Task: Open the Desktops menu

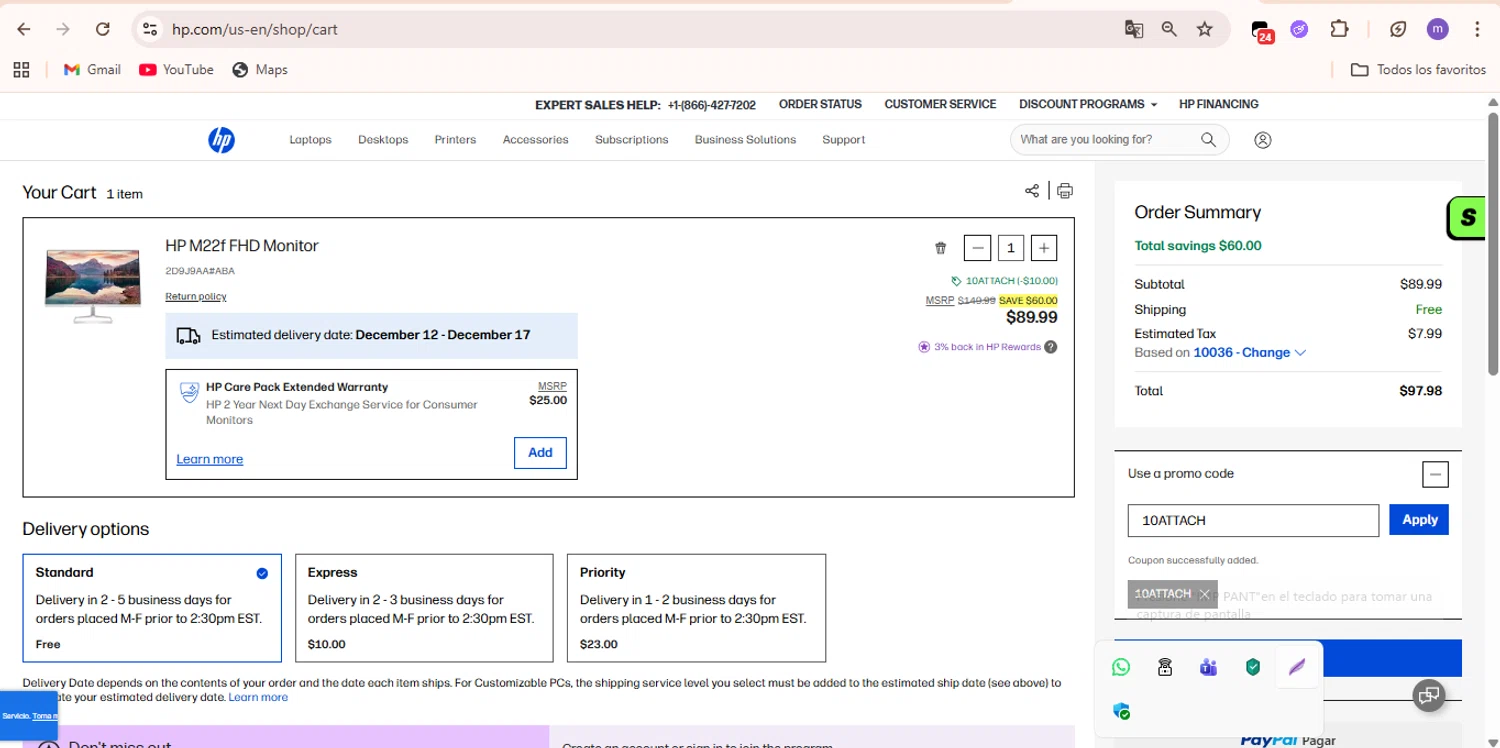Action: (383, 140)
